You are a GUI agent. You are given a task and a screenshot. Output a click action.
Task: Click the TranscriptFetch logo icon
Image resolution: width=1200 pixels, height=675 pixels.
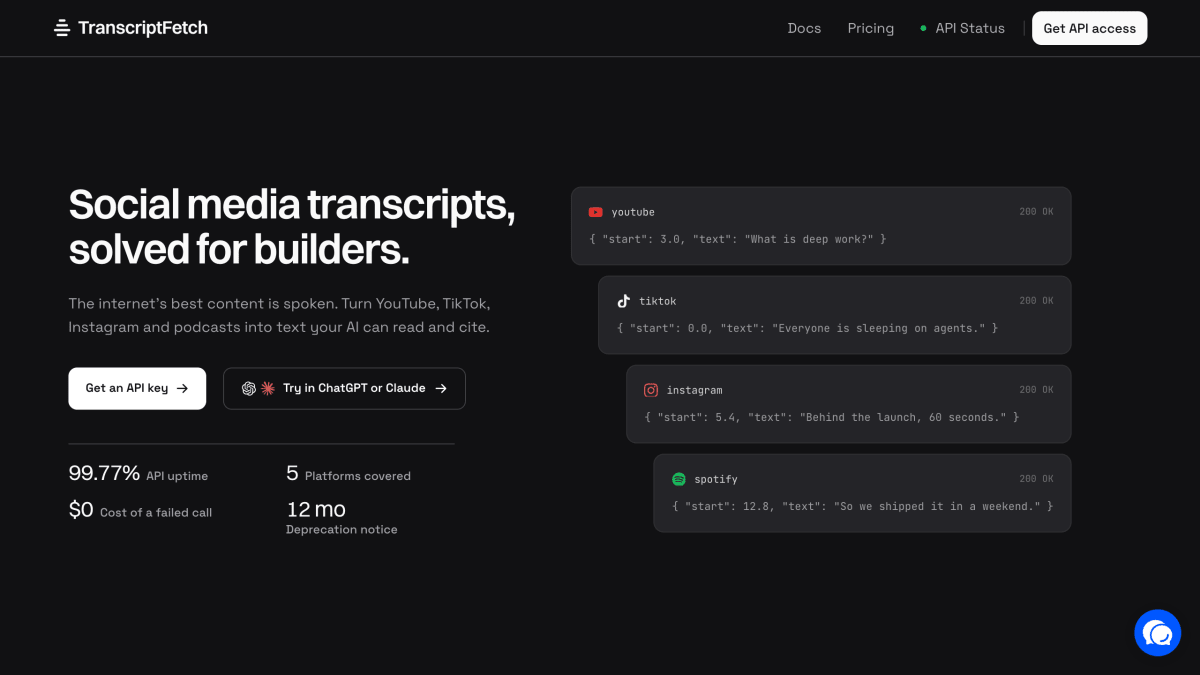pyautogui.click(x=62, y=28)
